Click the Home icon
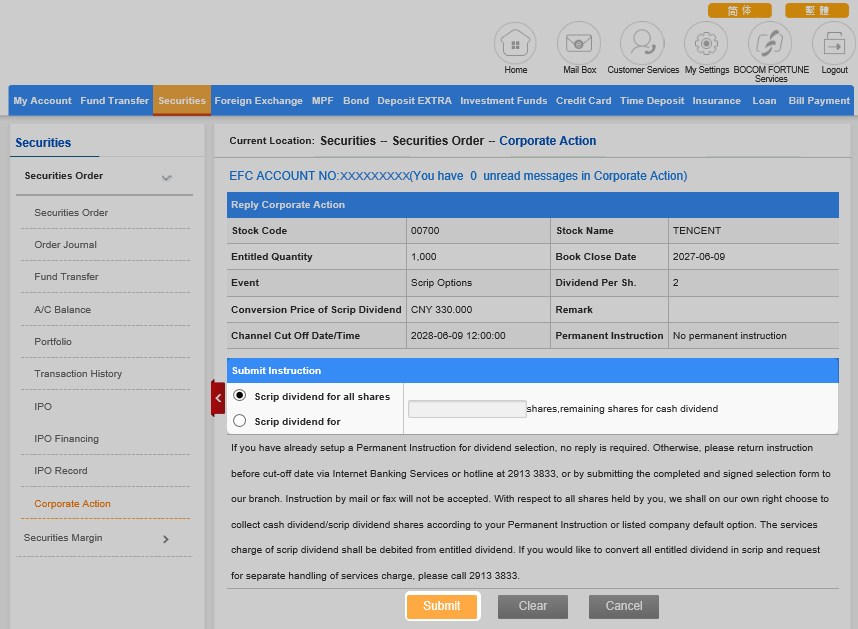This screenshot has width=858, height=629. (x=516, y=44)
